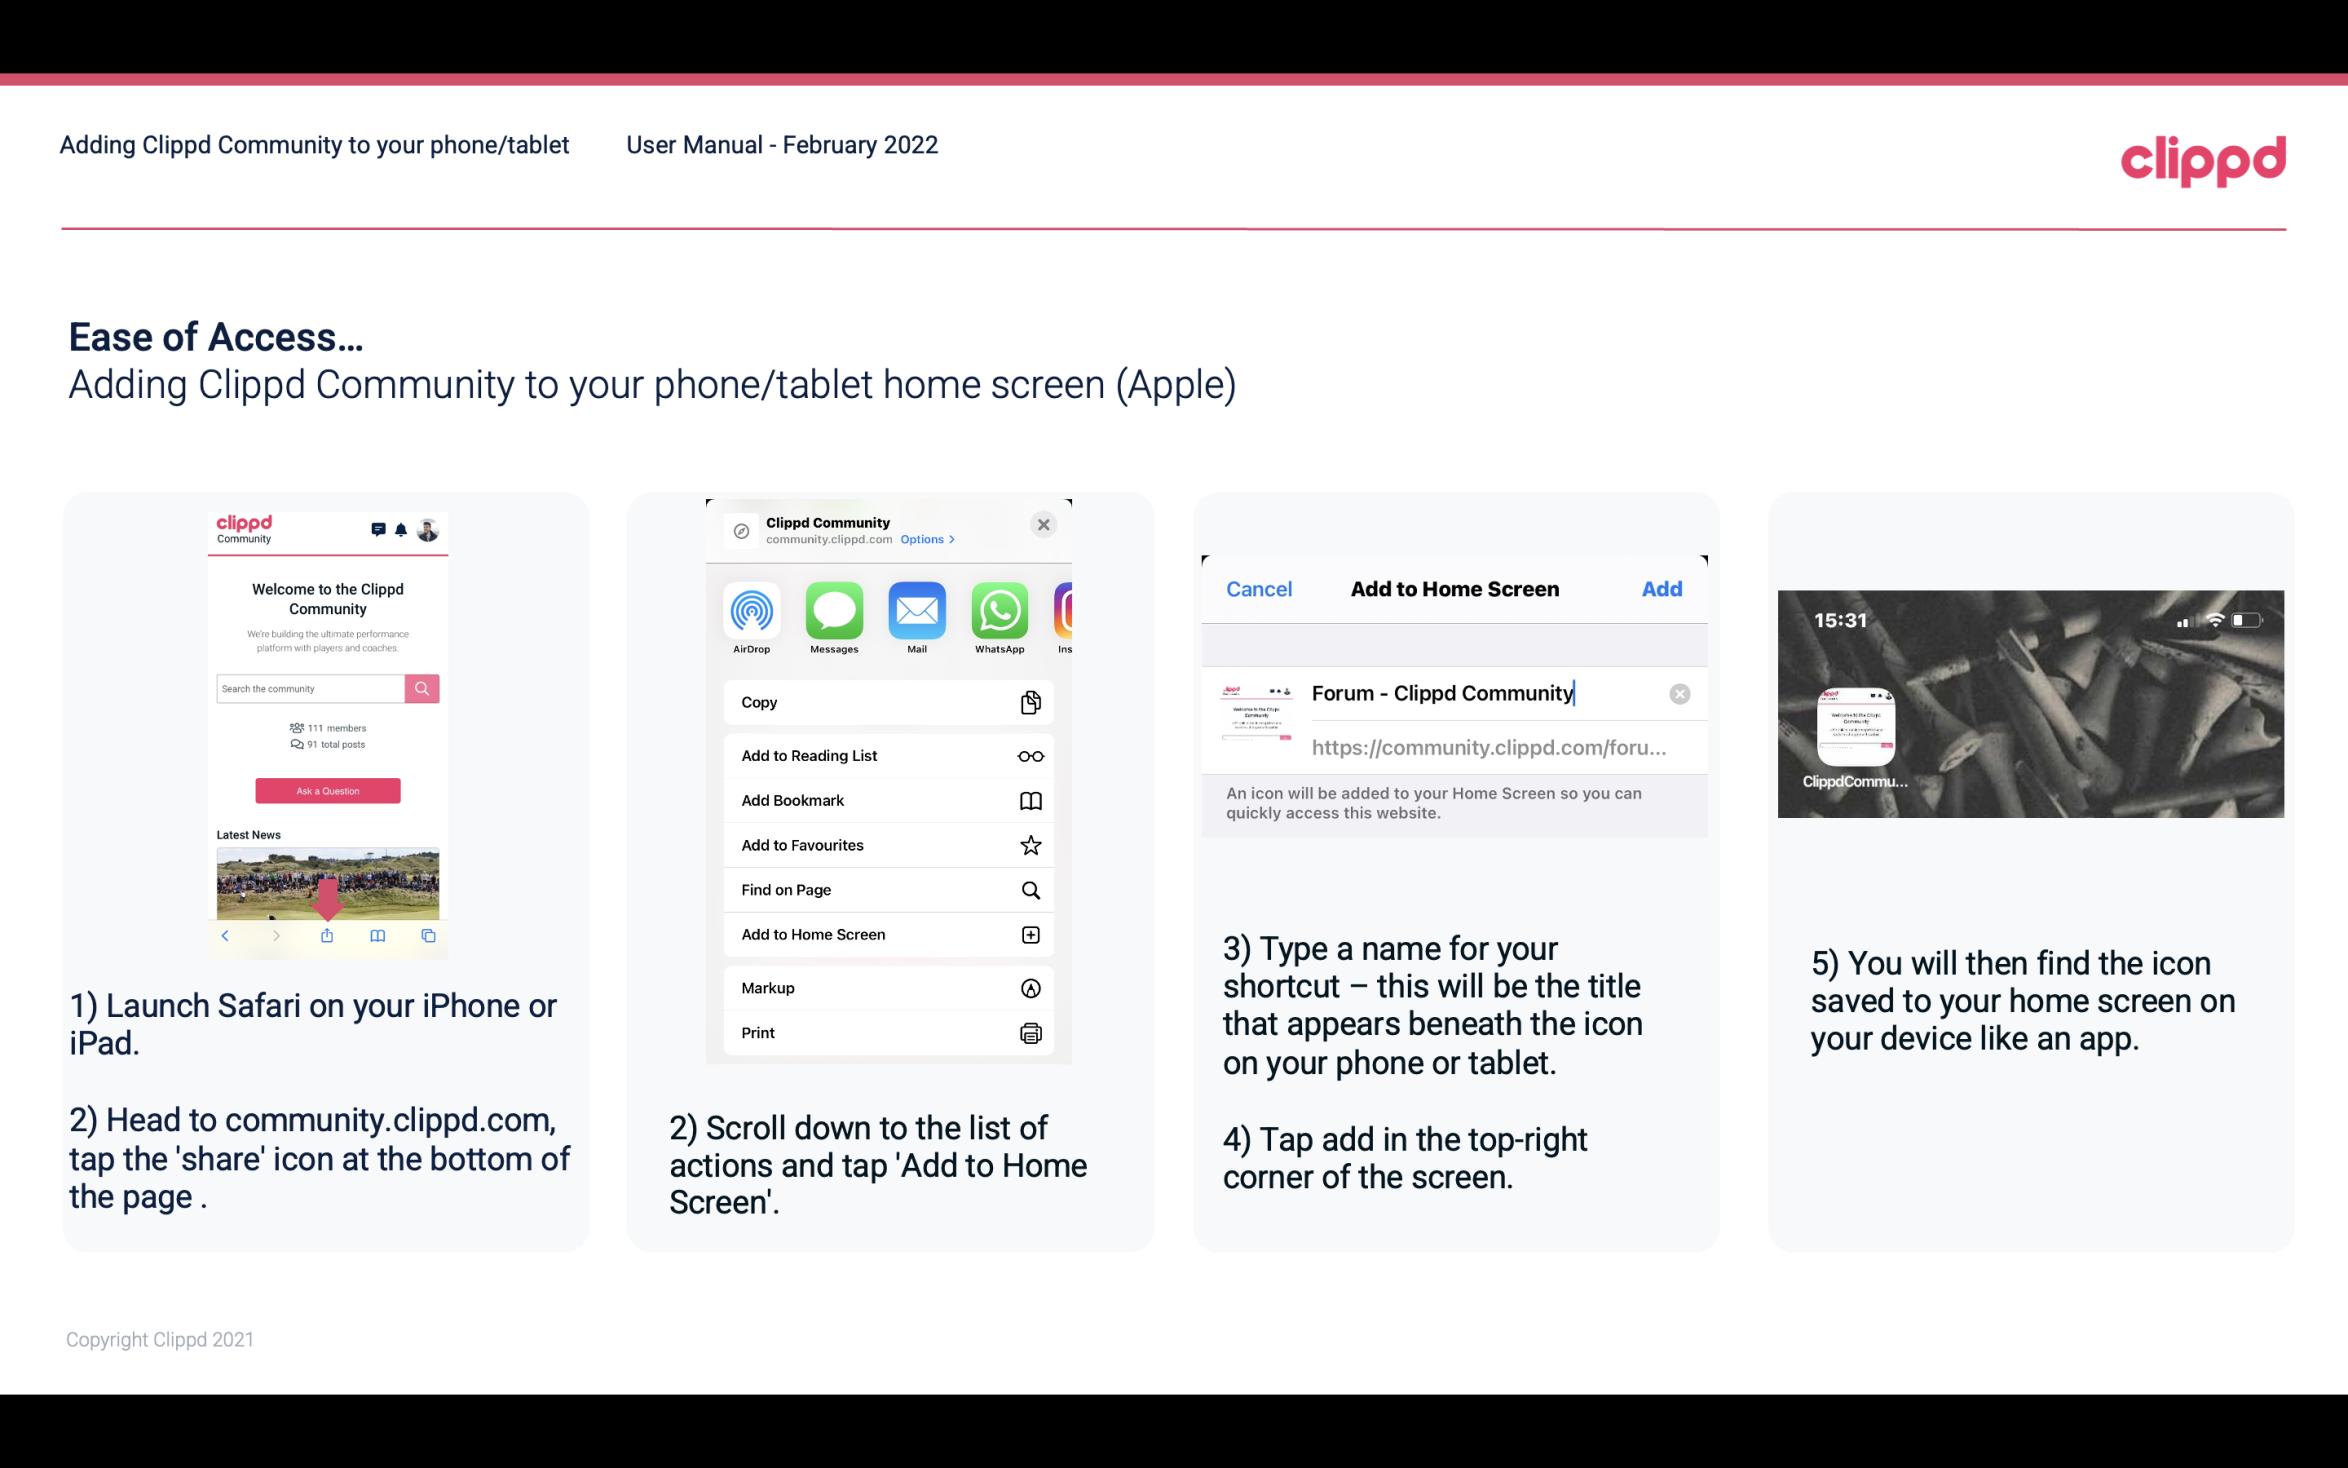Toggle the Add to Reading List option
The image size is (2348, 1468).
click(x=884, y=754)
